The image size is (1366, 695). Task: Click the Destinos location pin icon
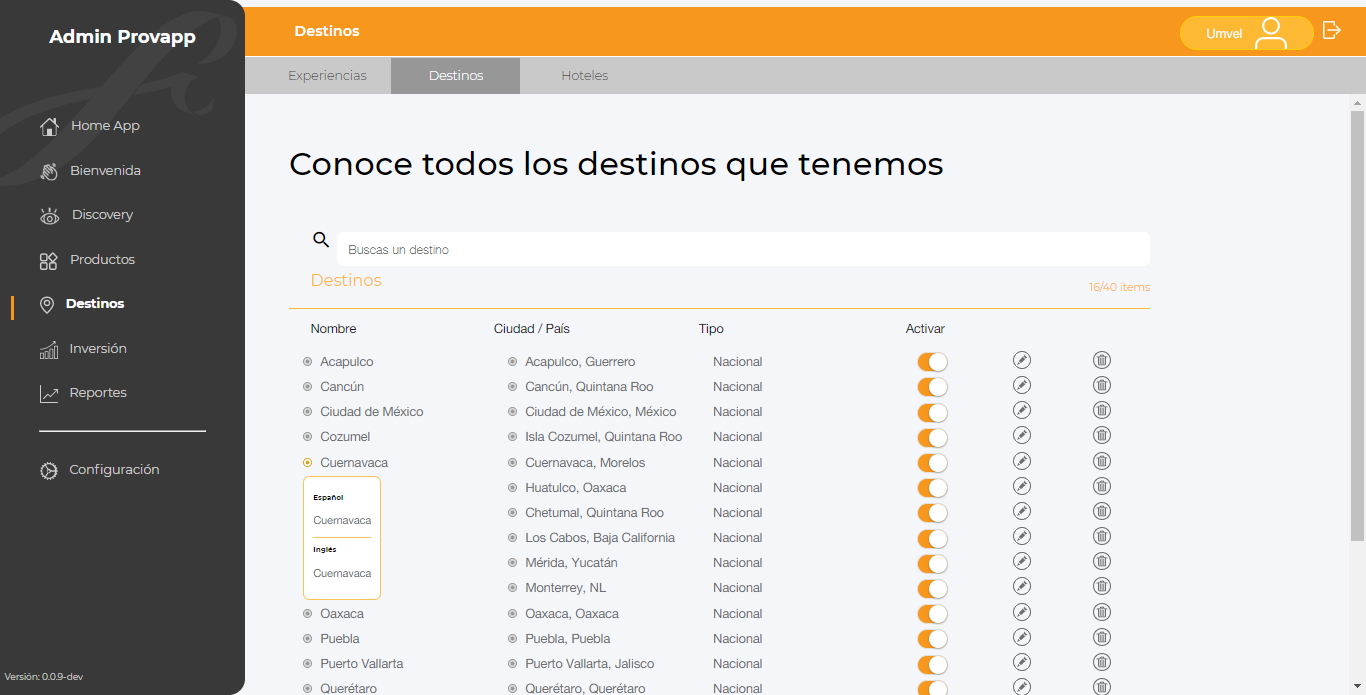[47, 305]
